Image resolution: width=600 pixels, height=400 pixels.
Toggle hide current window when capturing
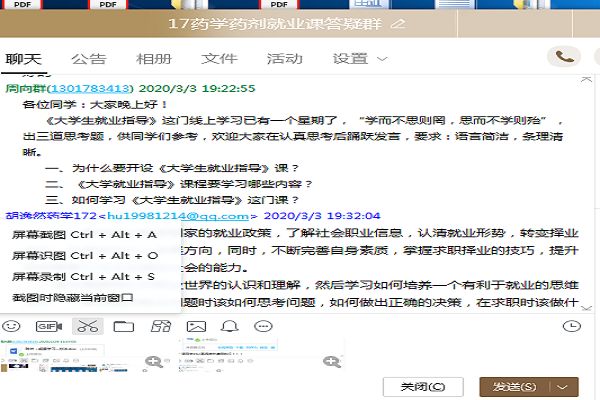coord(73,298)
